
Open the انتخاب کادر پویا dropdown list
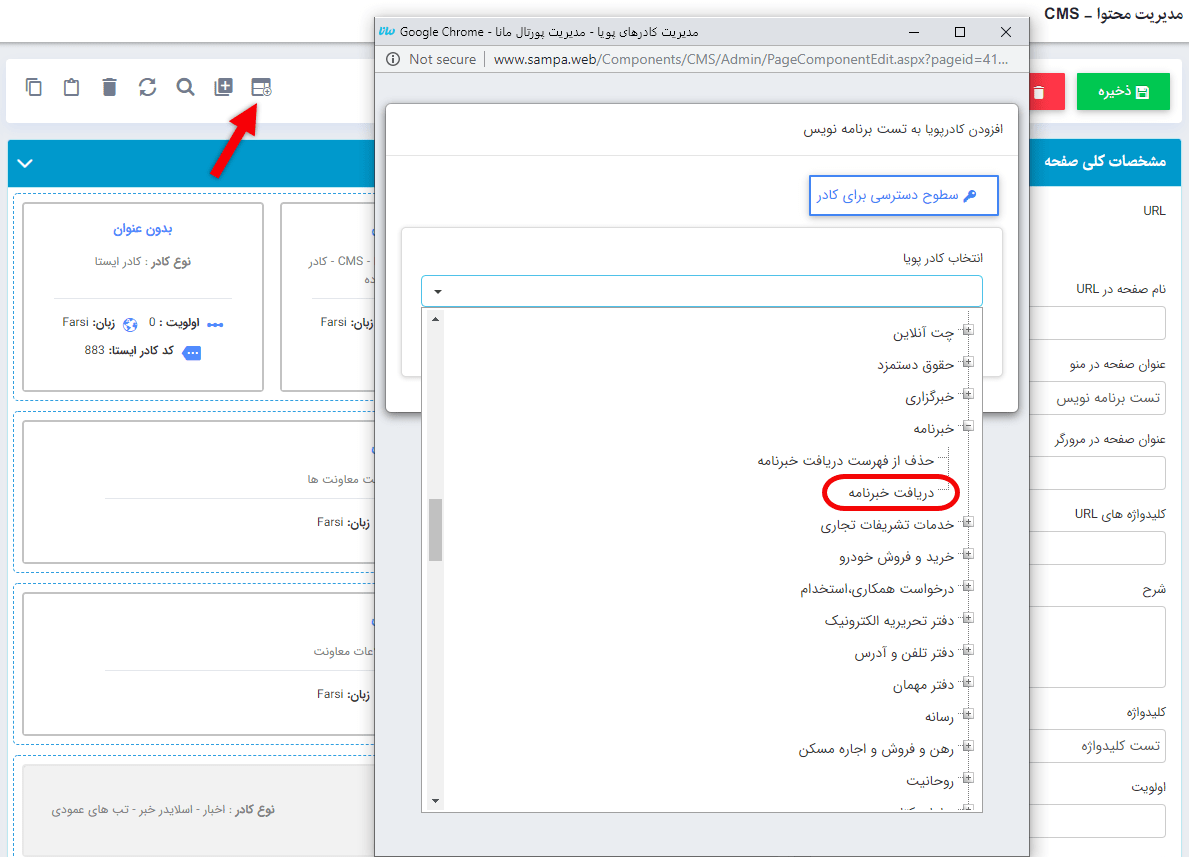437,291
